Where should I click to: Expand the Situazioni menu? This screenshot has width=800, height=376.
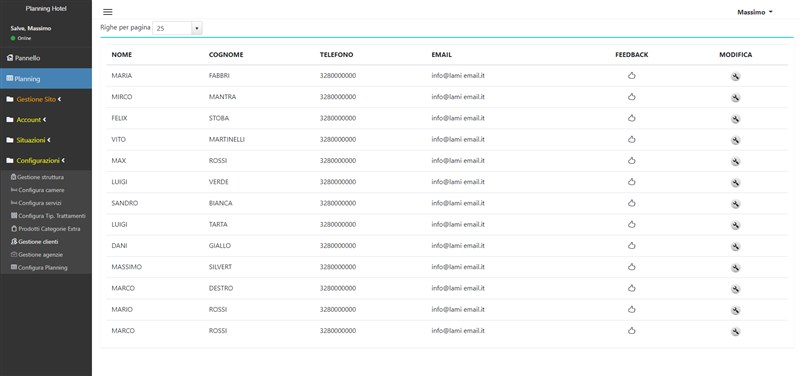(46, 140)
